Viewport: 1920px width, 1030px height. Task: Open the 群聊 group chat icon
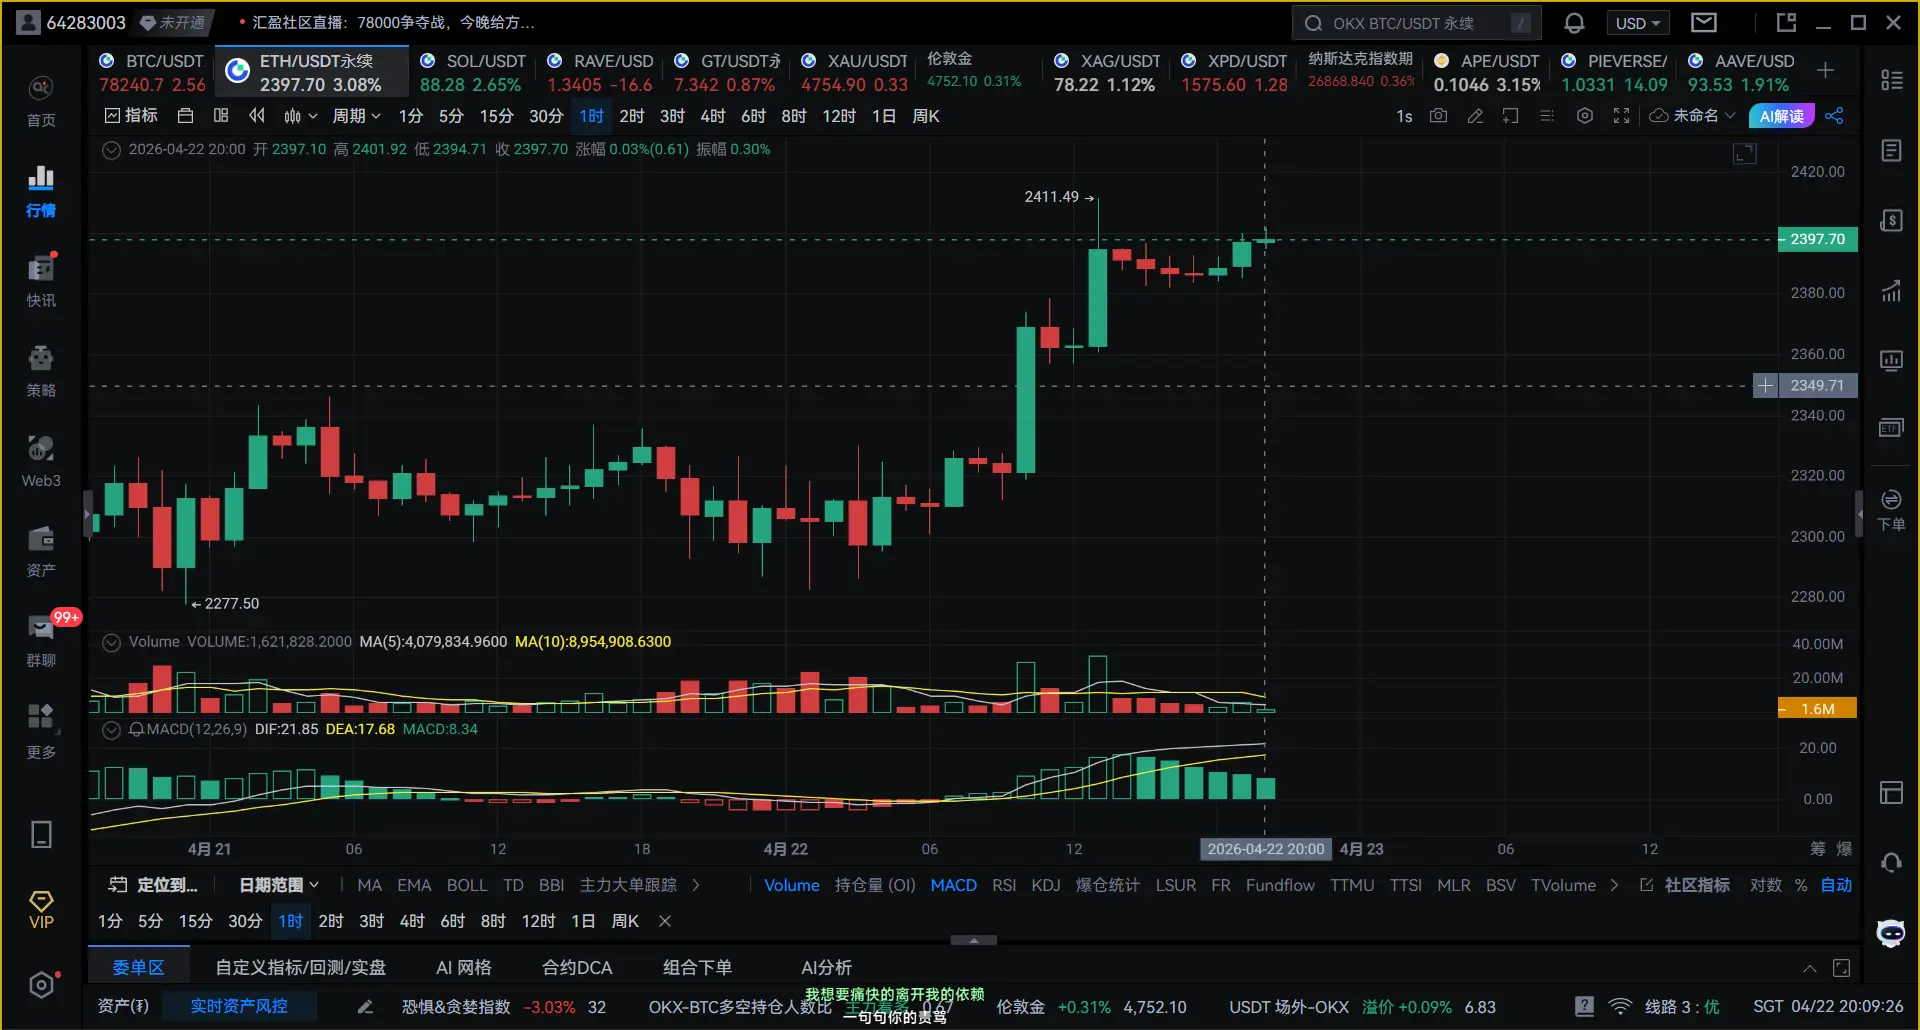coord(41,641)
